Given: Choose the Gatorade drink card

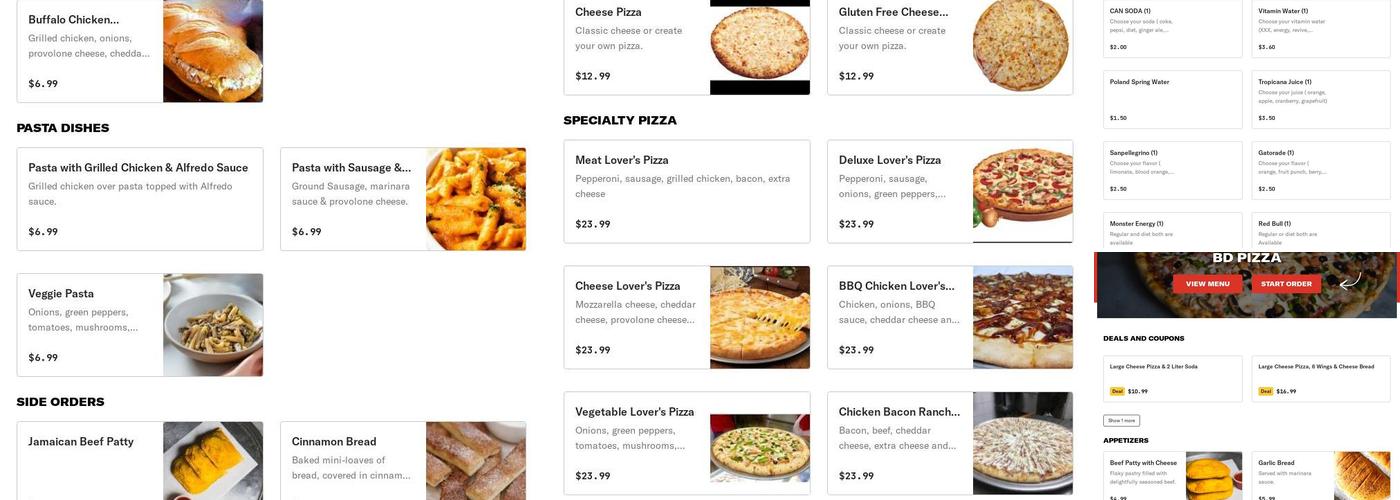Looking at the screenshot, I should (1320, 170).
